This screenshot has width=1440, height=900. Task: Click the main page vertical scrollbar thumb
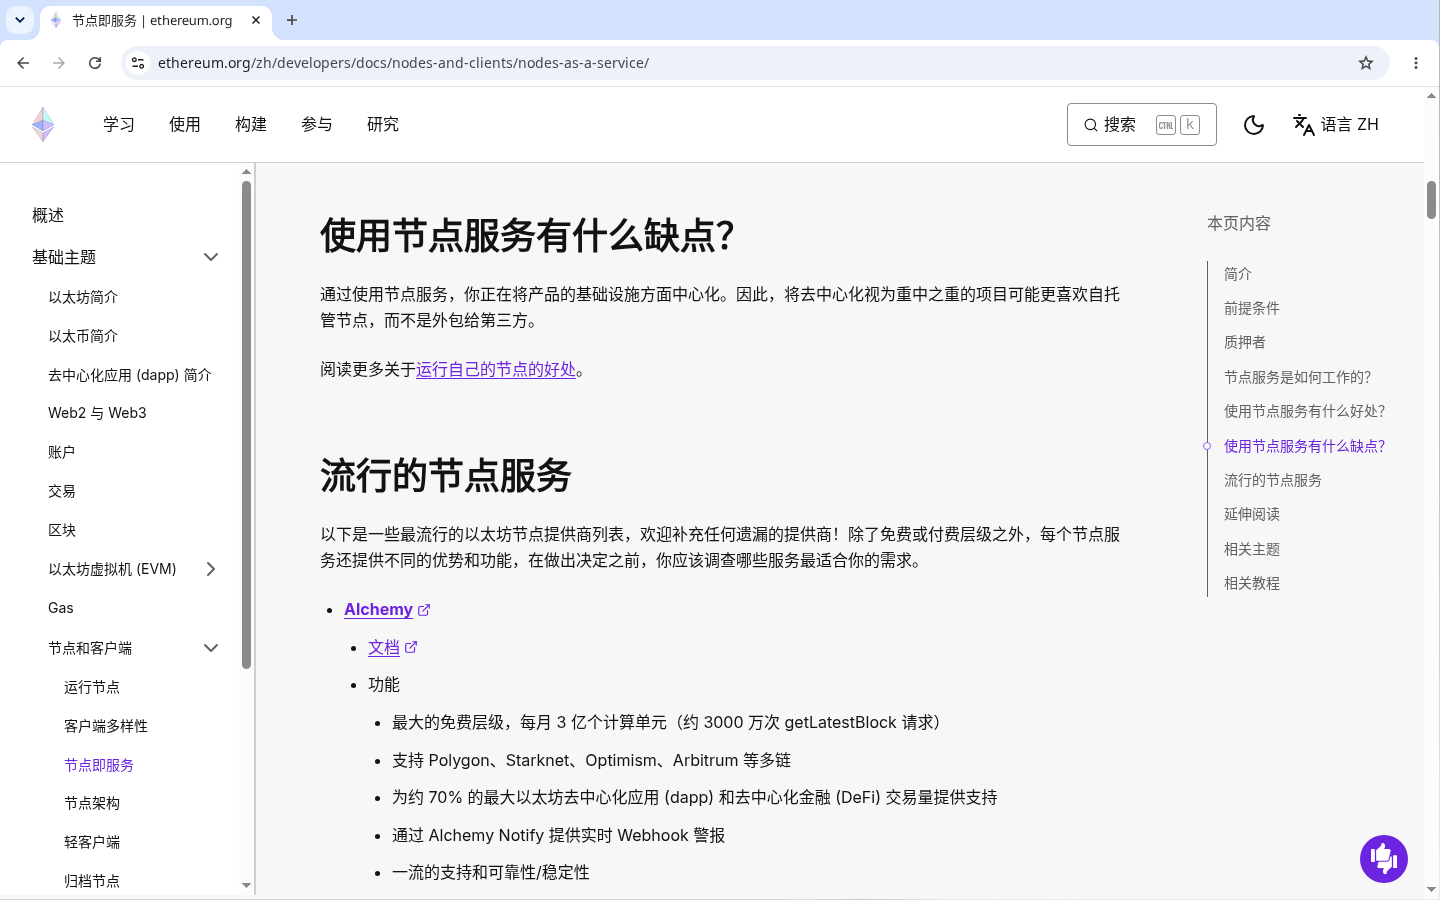[1431, 200]
